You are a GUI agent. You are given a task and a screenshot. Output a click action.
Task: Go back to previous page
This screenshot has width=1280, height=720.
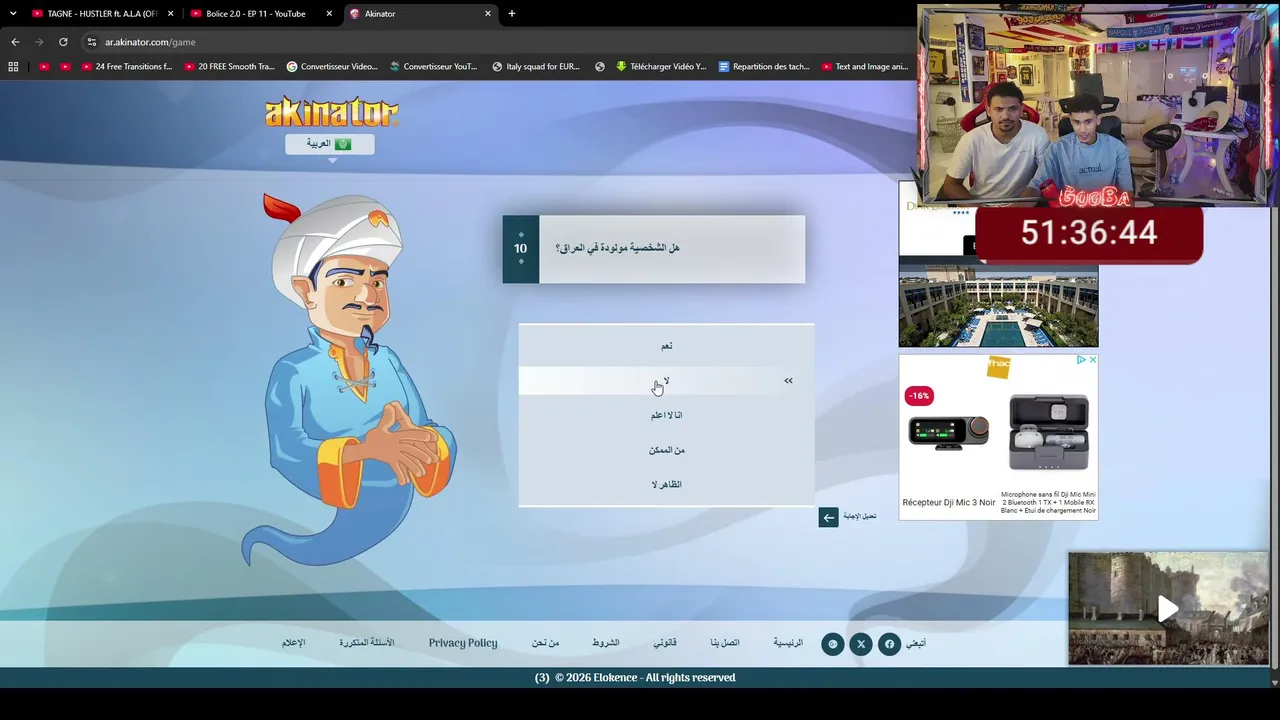tap(15, 42)
